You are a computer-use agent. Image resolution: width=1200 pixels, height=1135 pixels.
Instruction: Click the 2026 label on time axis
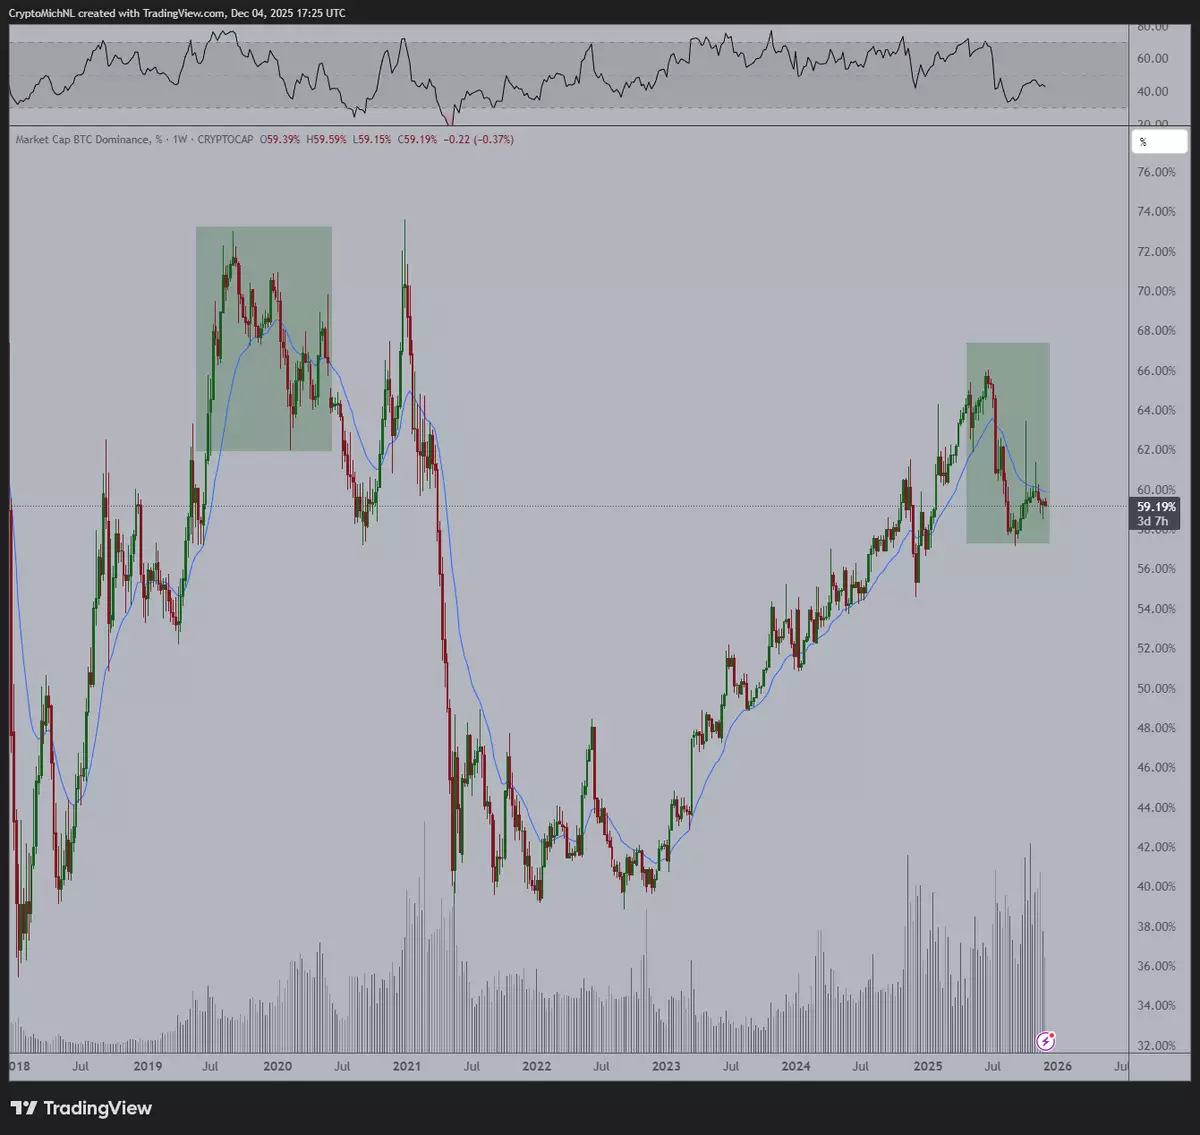1057,1066
